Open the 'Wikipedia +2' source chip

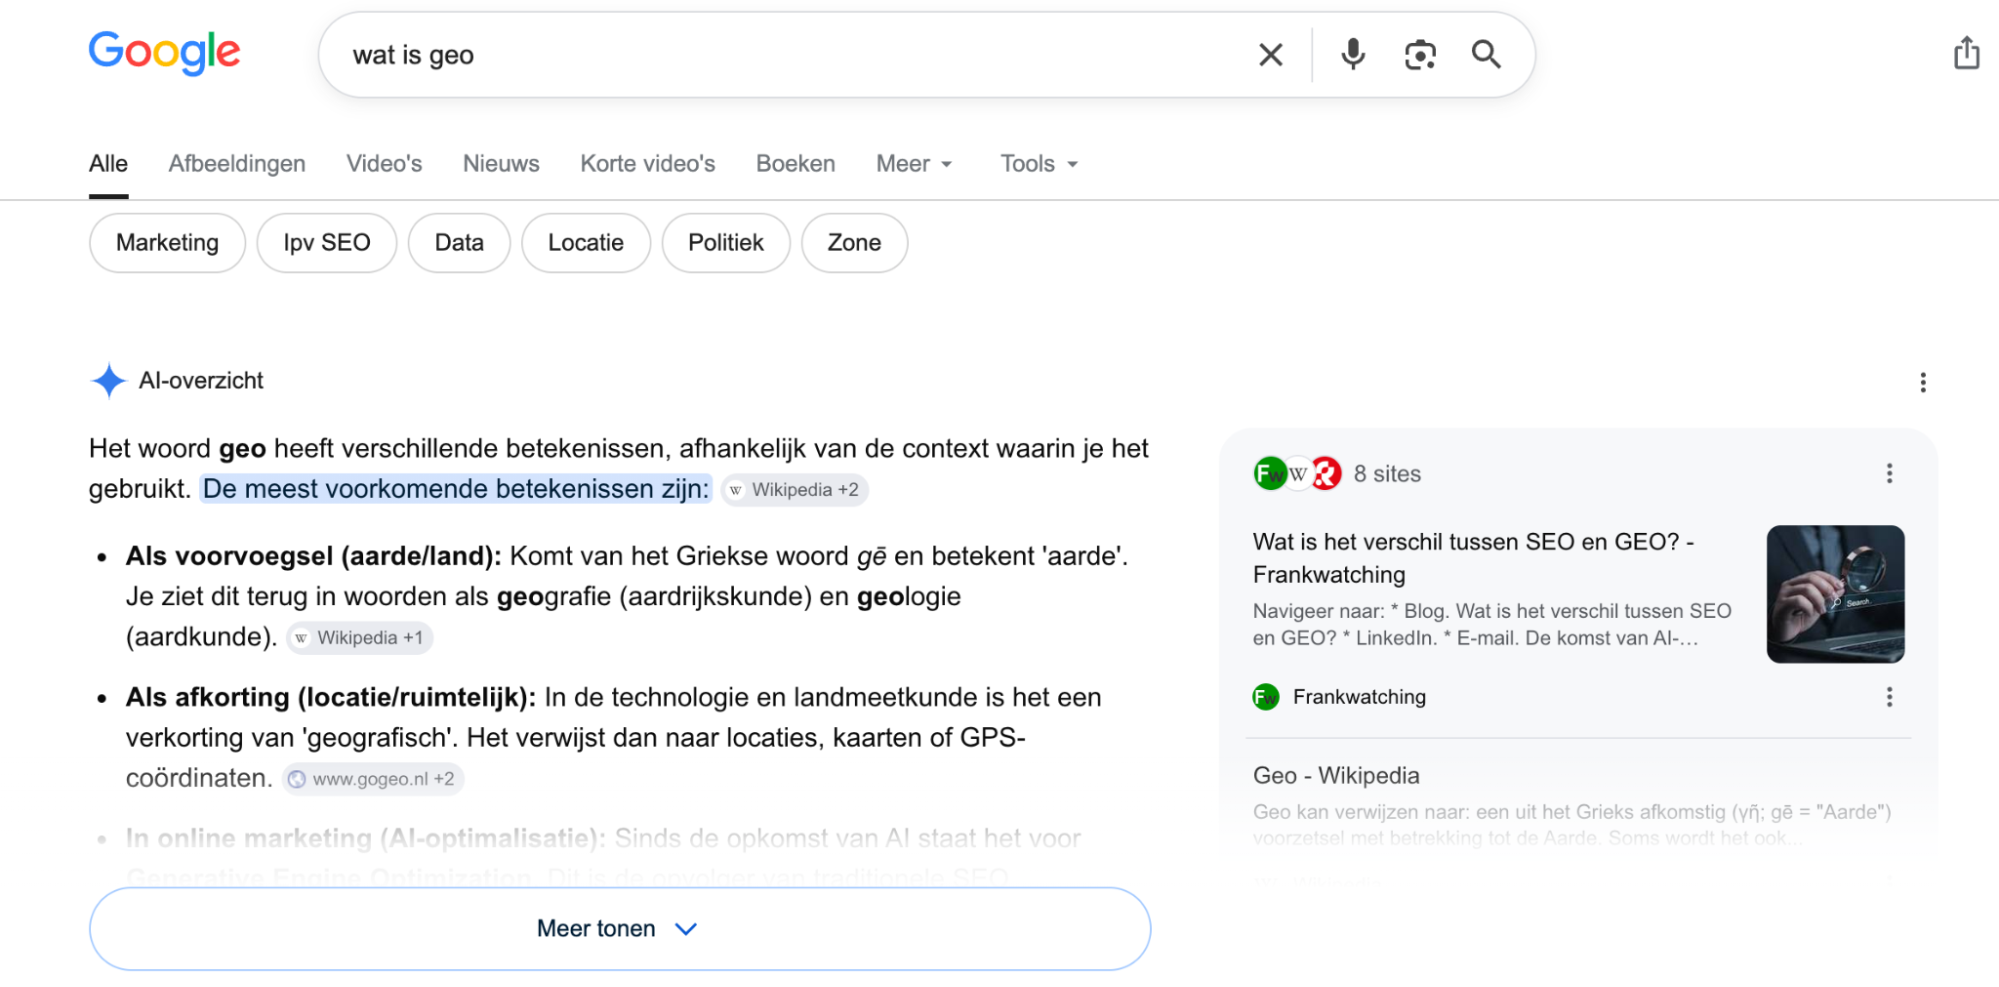coord(795,490)
